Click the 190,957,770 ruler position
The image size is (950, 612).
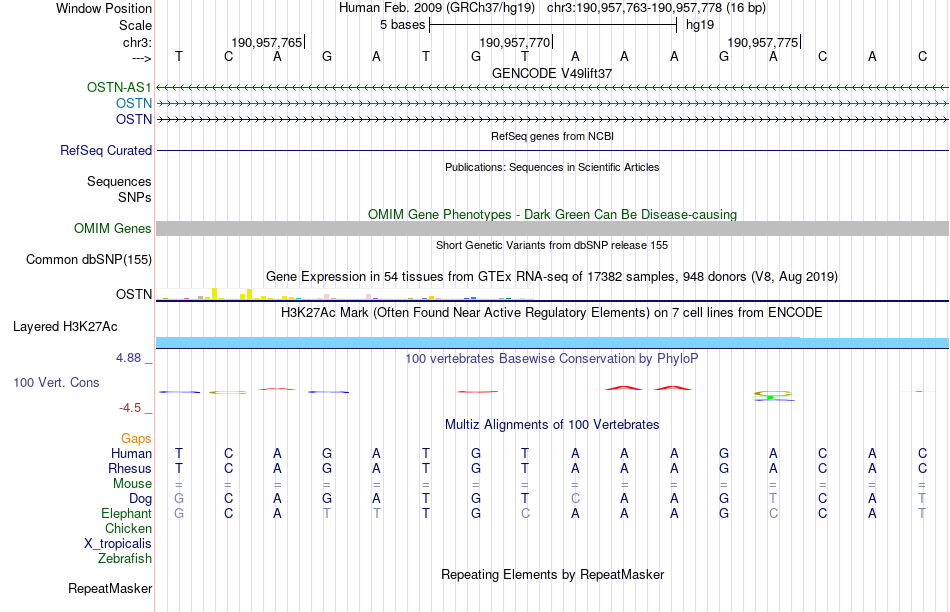click(x=515, y=42)
